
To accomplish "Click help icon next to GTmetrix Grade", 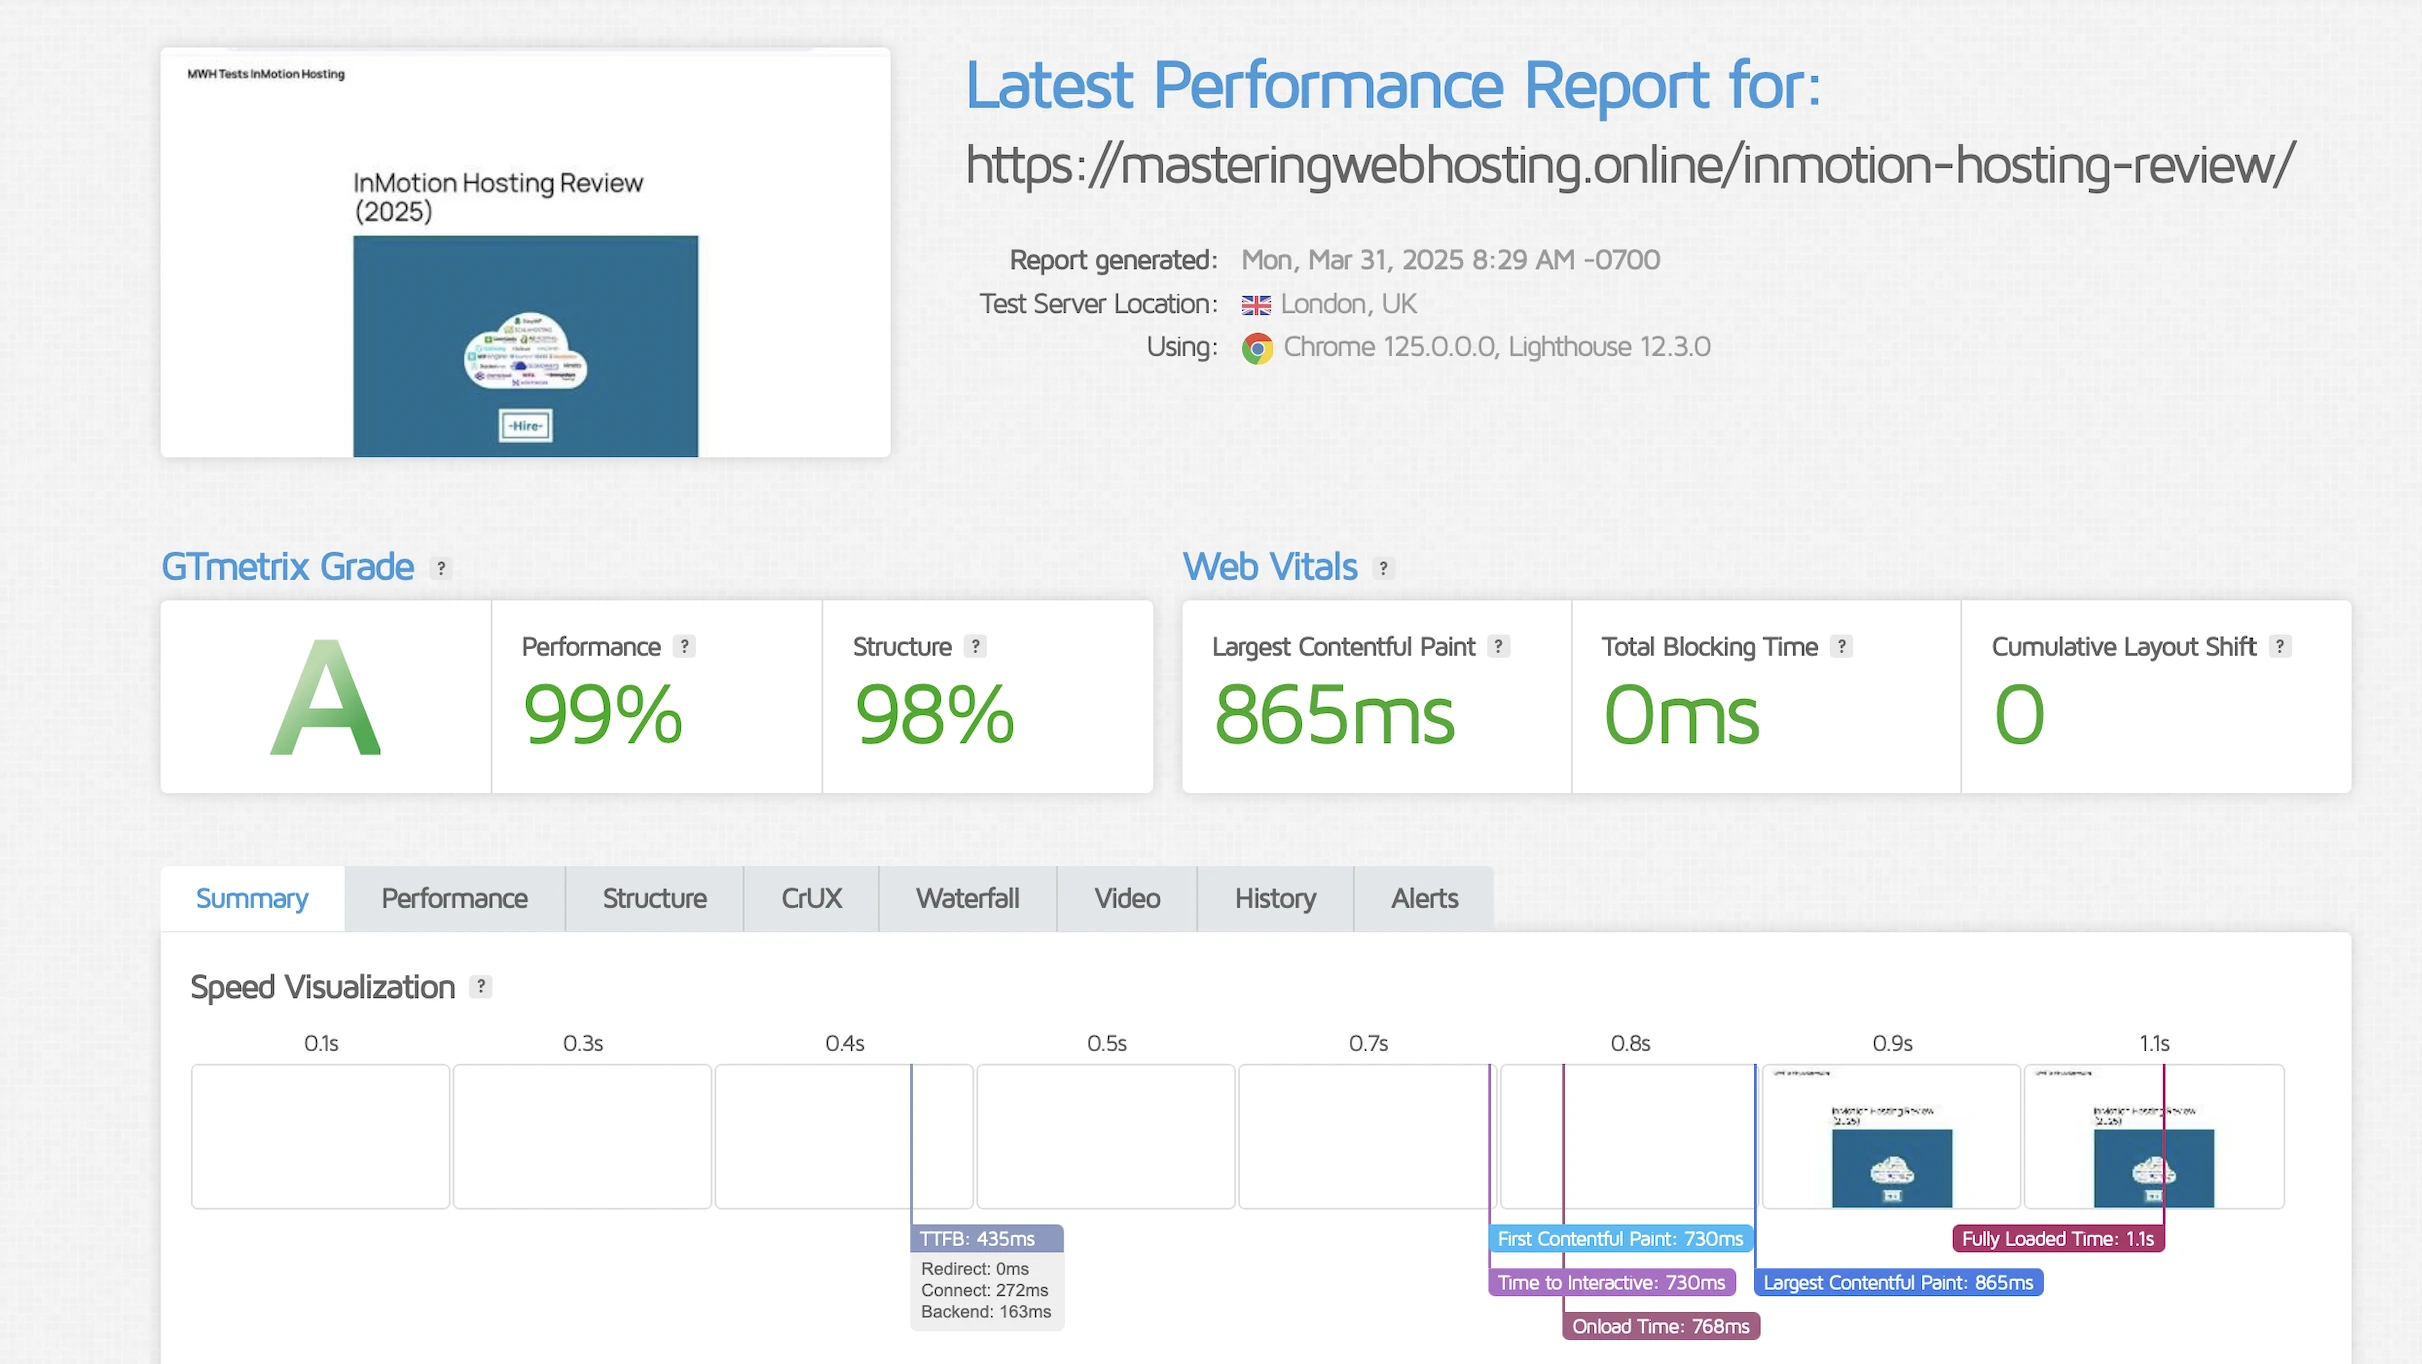I will click(441, 568).
